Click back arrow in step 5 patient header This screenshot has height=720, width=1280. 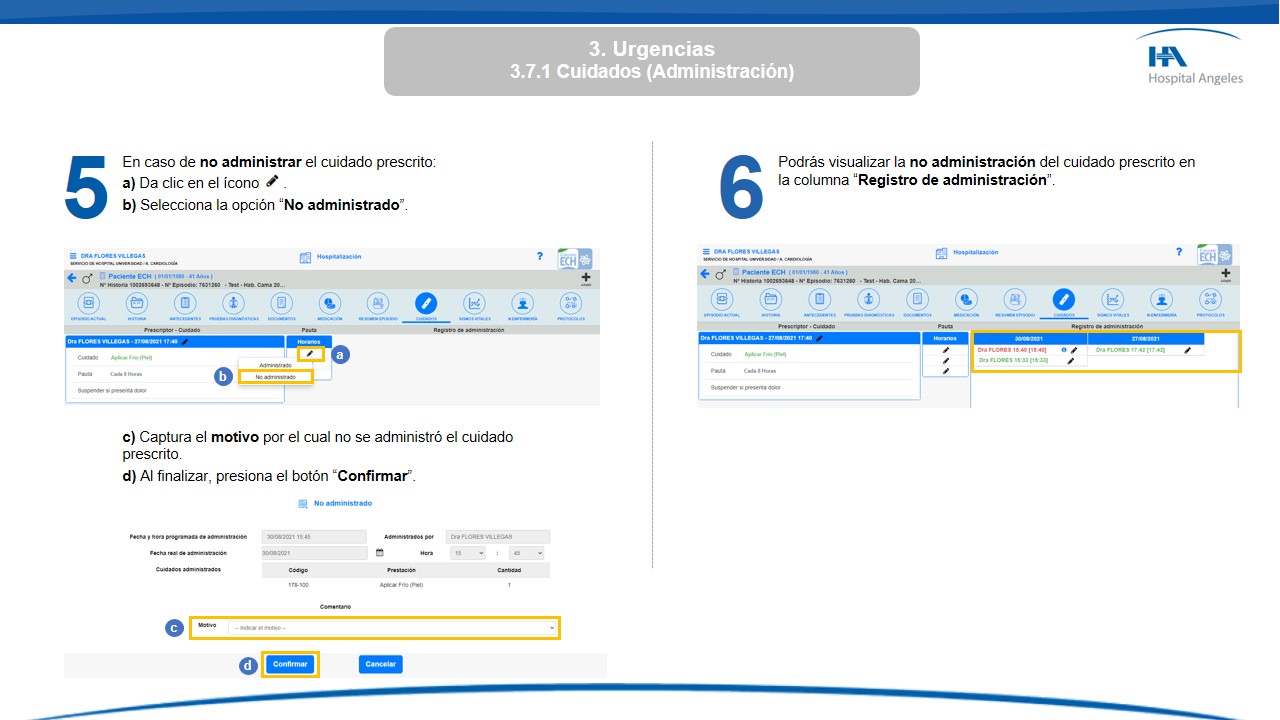pyautogui.click(x=72, y=277)
